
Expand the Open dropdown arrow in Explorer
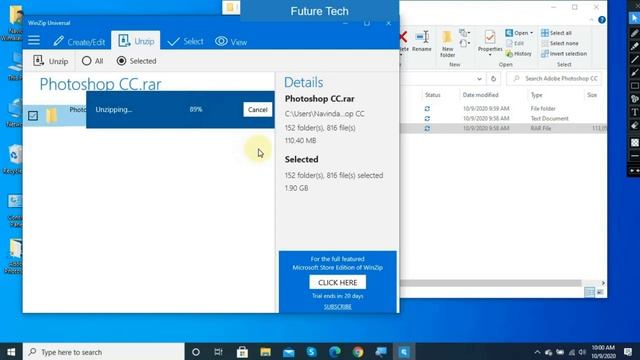coord(531,33)
